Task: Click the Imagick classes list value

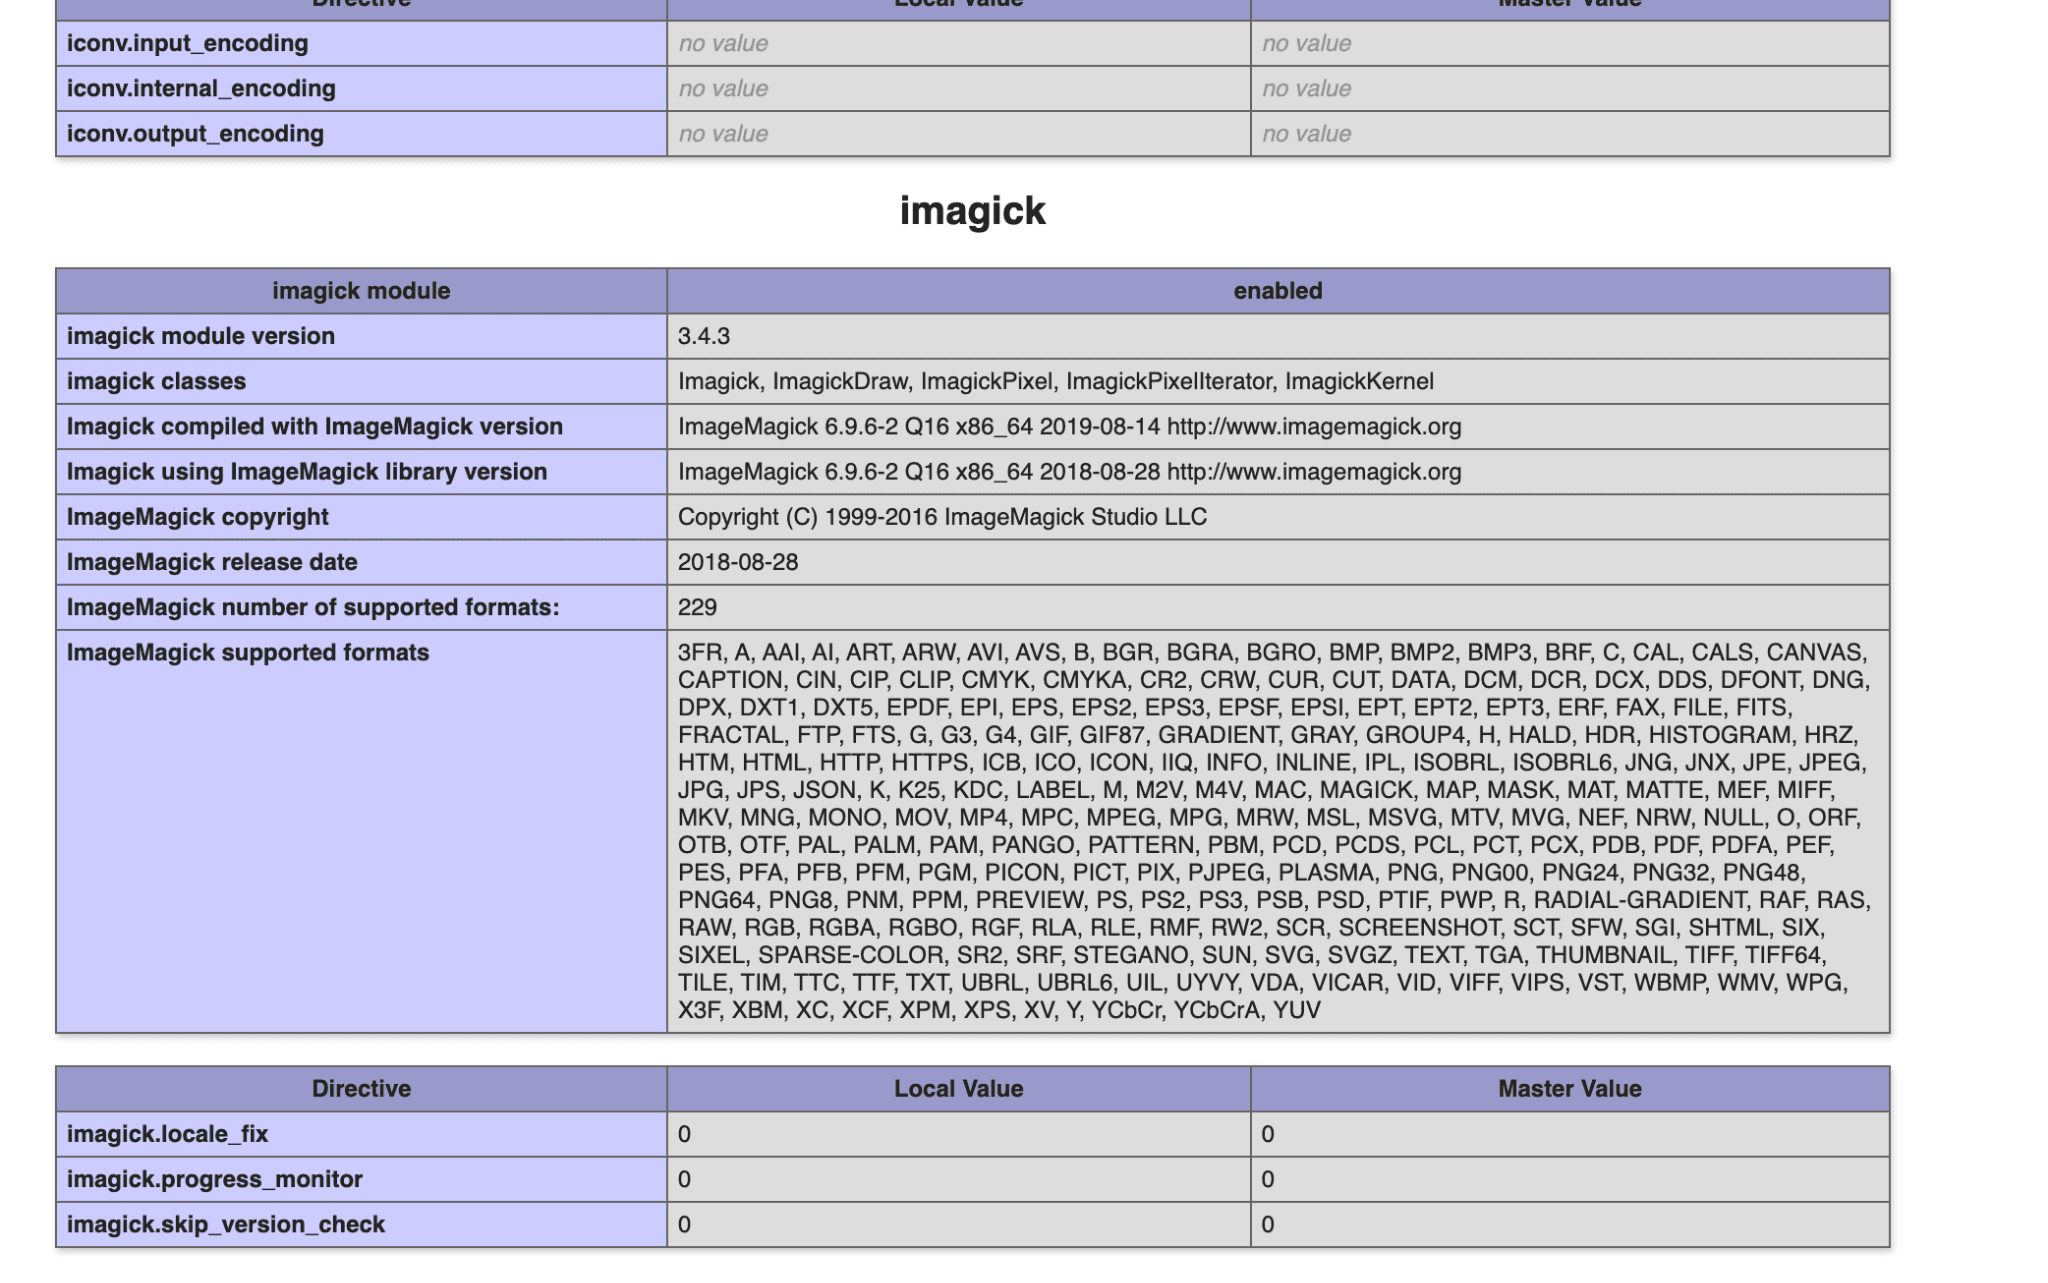Action: coord(1056,381)
